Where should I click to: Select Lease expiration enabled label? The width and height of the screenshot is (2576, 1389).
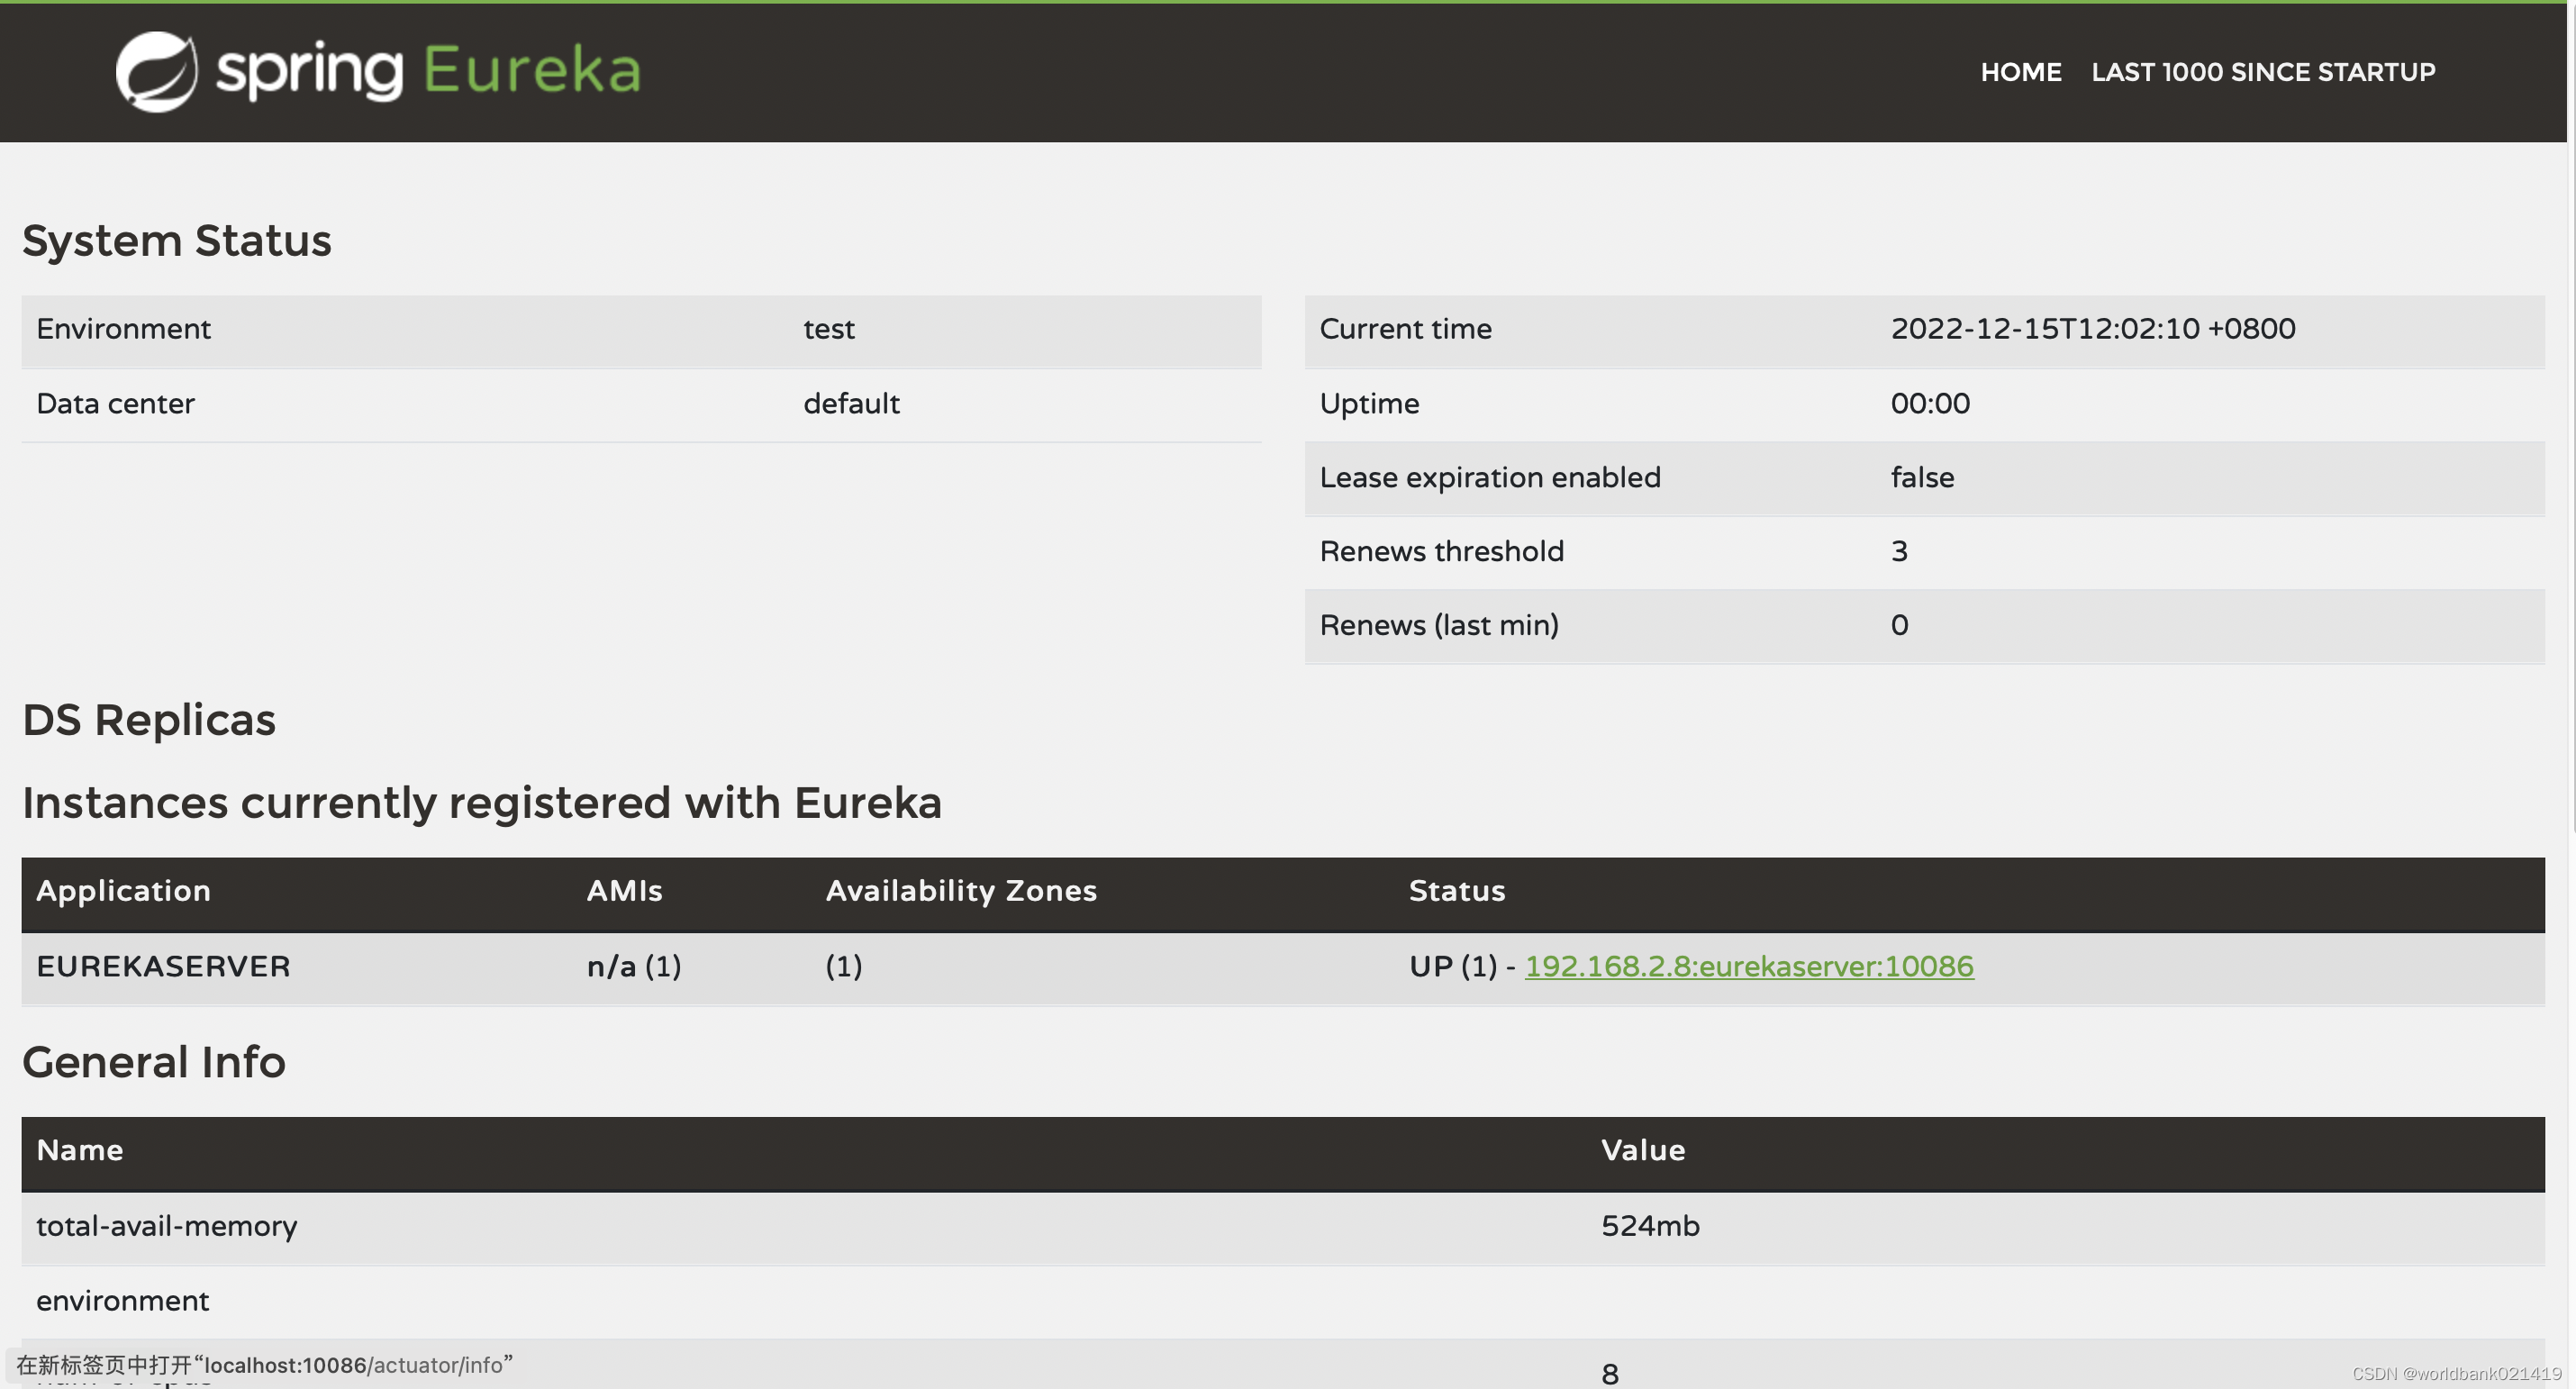(1490, 478)
